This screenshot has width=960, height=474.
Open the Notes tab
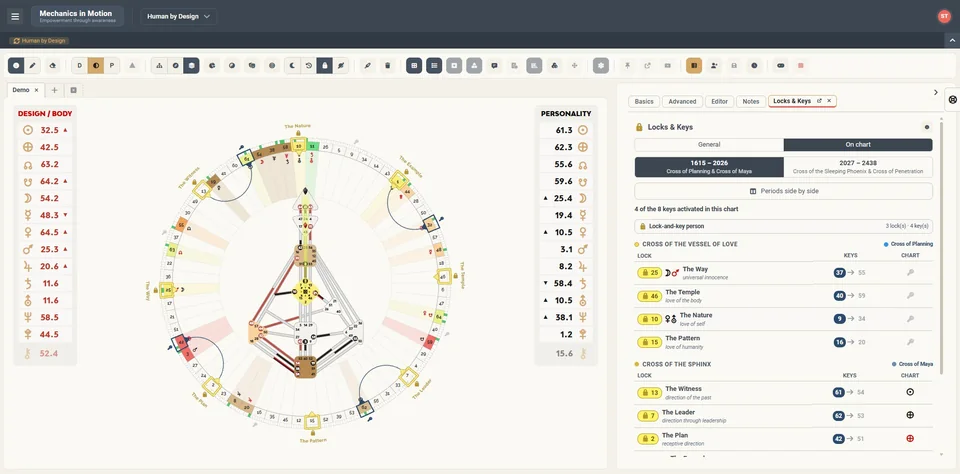751,102
